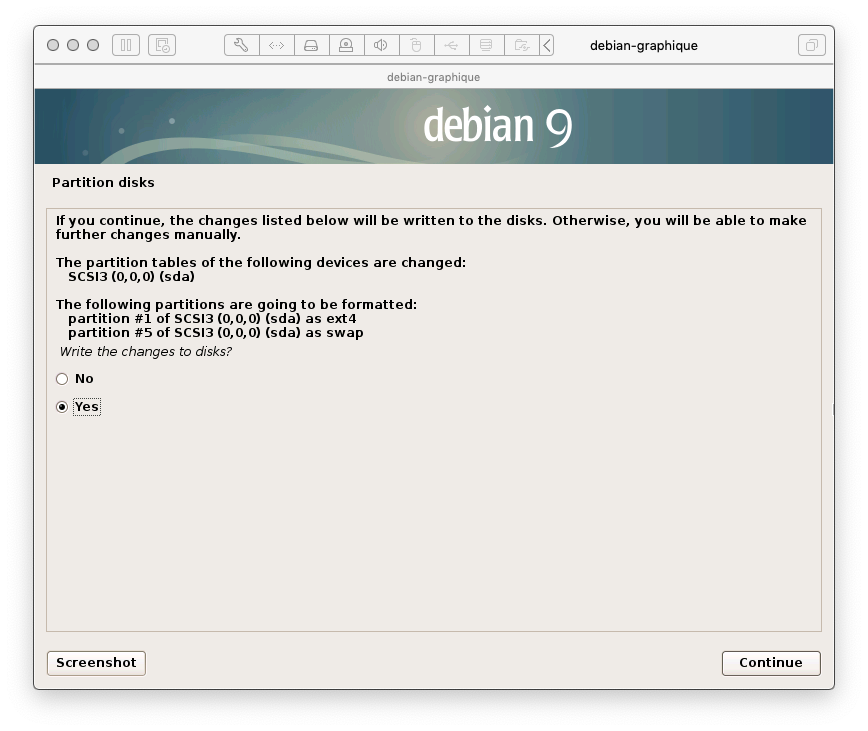Close the debian-graphique window

click(x=53, y=45)
